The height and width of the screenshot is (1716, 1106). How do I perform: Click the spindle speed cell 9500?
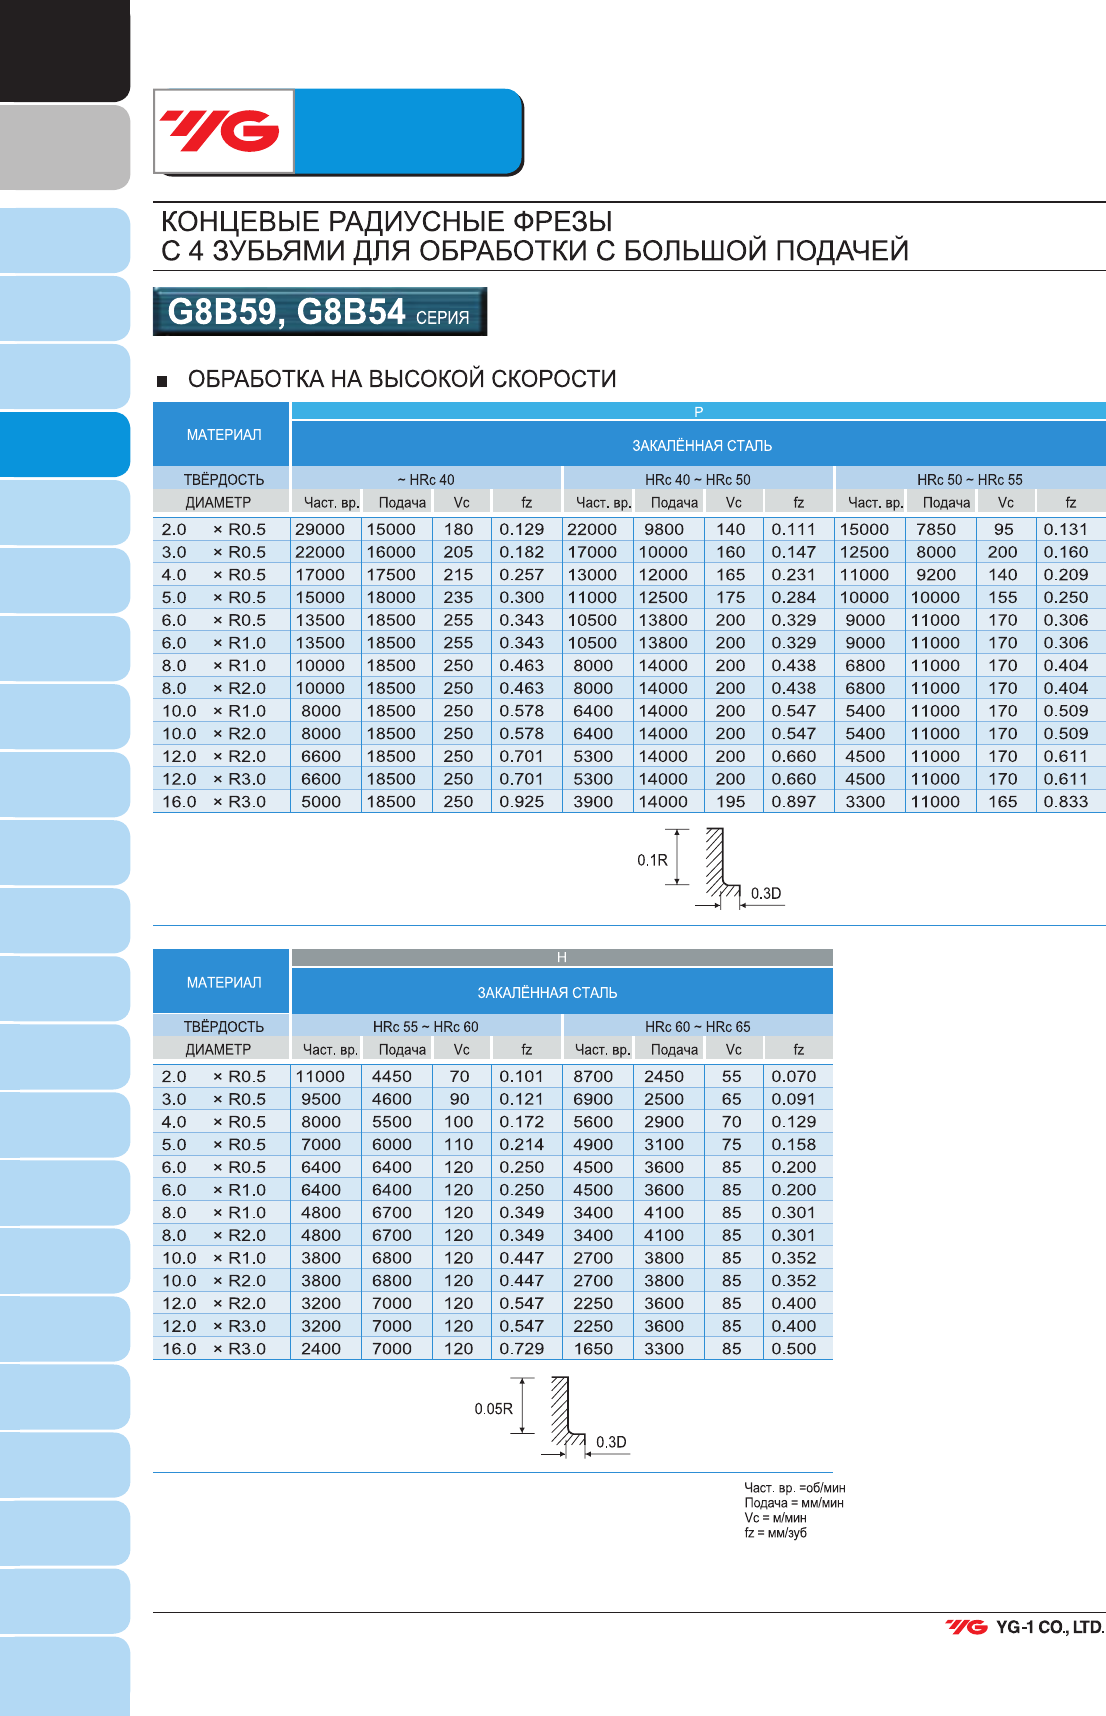[x=321, y=1099]
